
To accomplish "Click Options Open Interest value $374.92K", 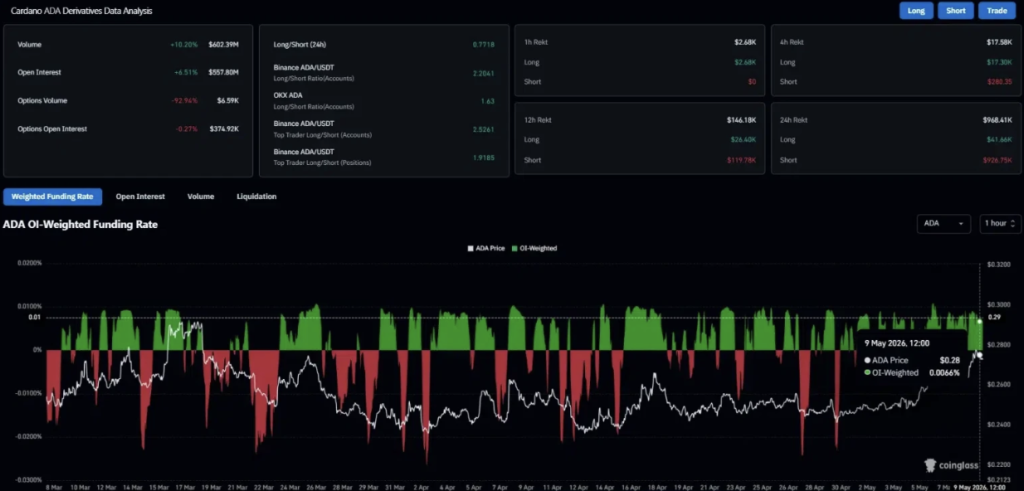I will pos(223,129).
